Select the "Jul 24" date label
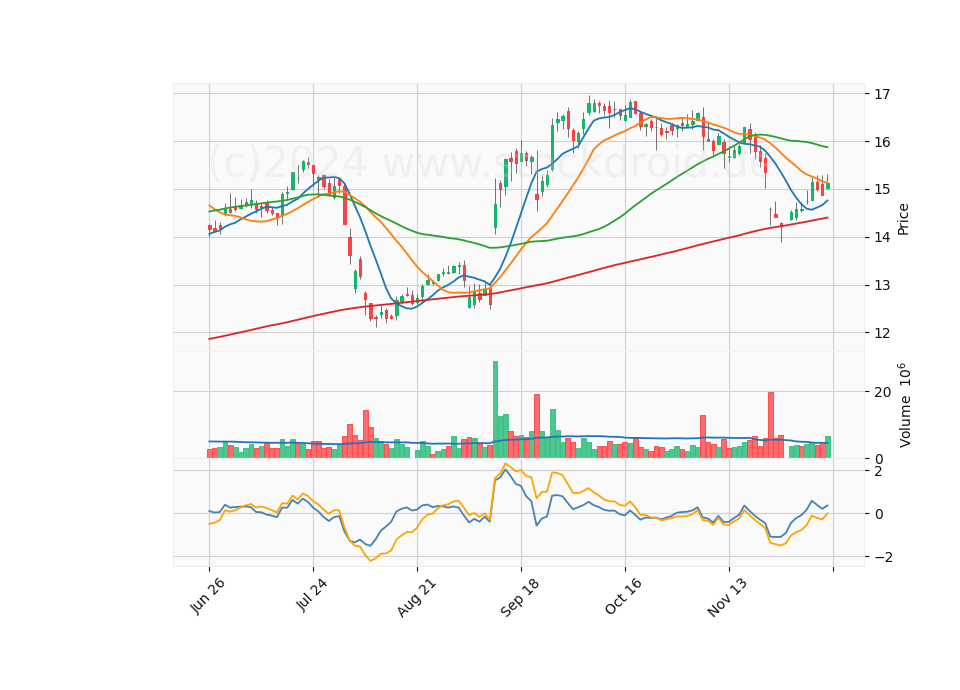 tap(312, 594)
